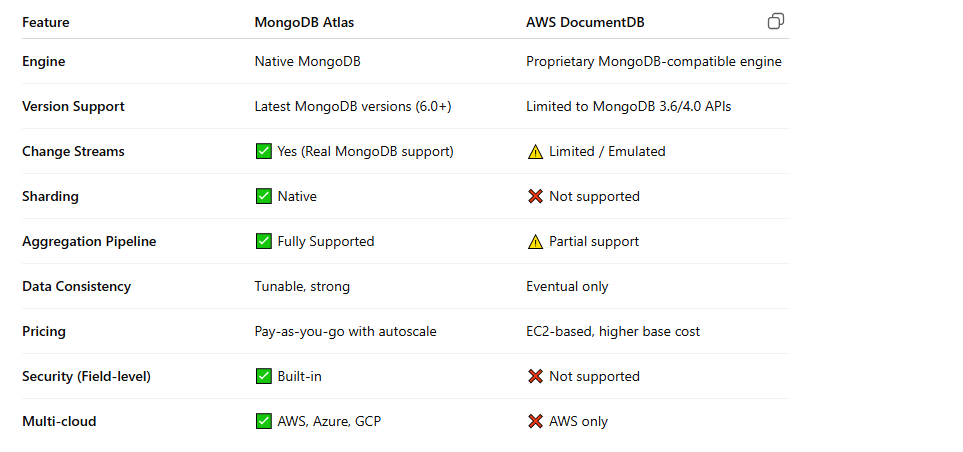The height and width of the screenshot is (452, 963).
Task: Click warning icon beside Partial support
Action: [535, 241]
